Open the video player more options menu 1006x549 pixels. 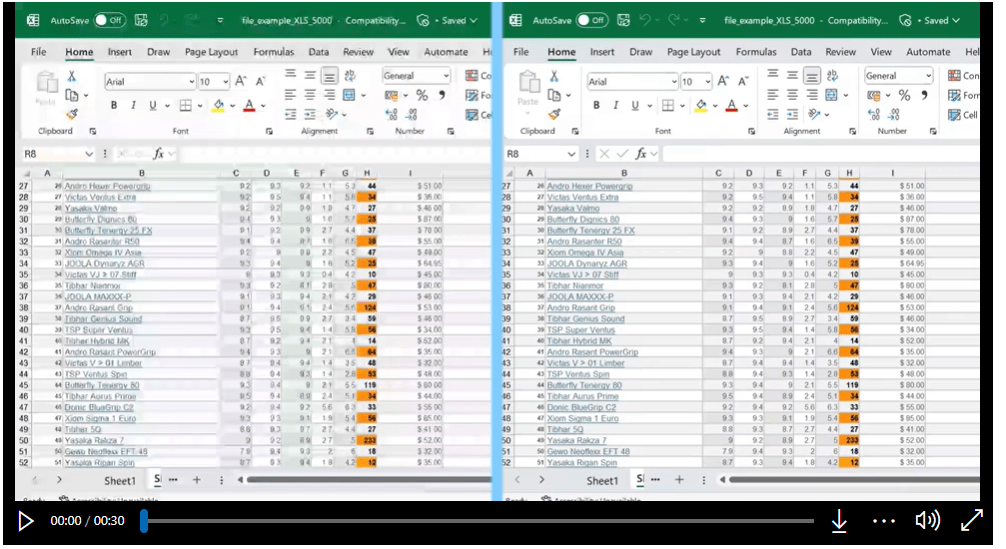click(x=883, y=520)
